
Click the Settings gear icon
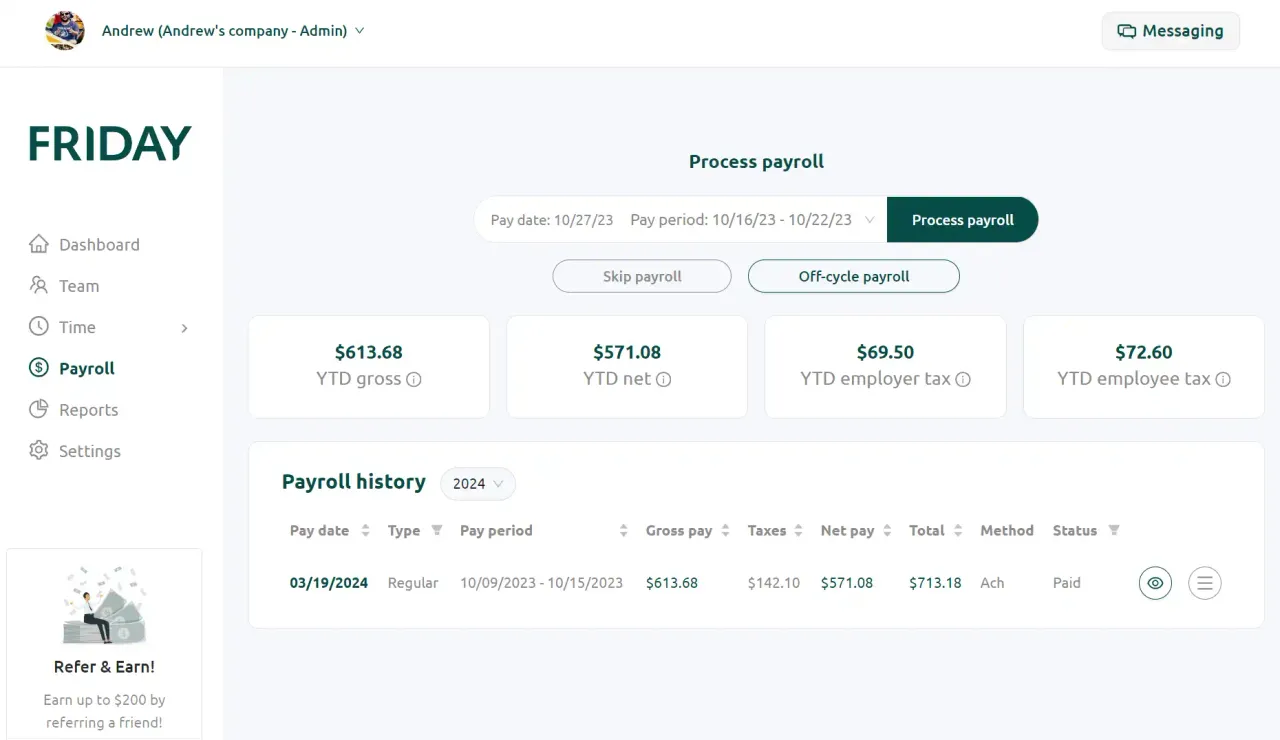[39, 450]
